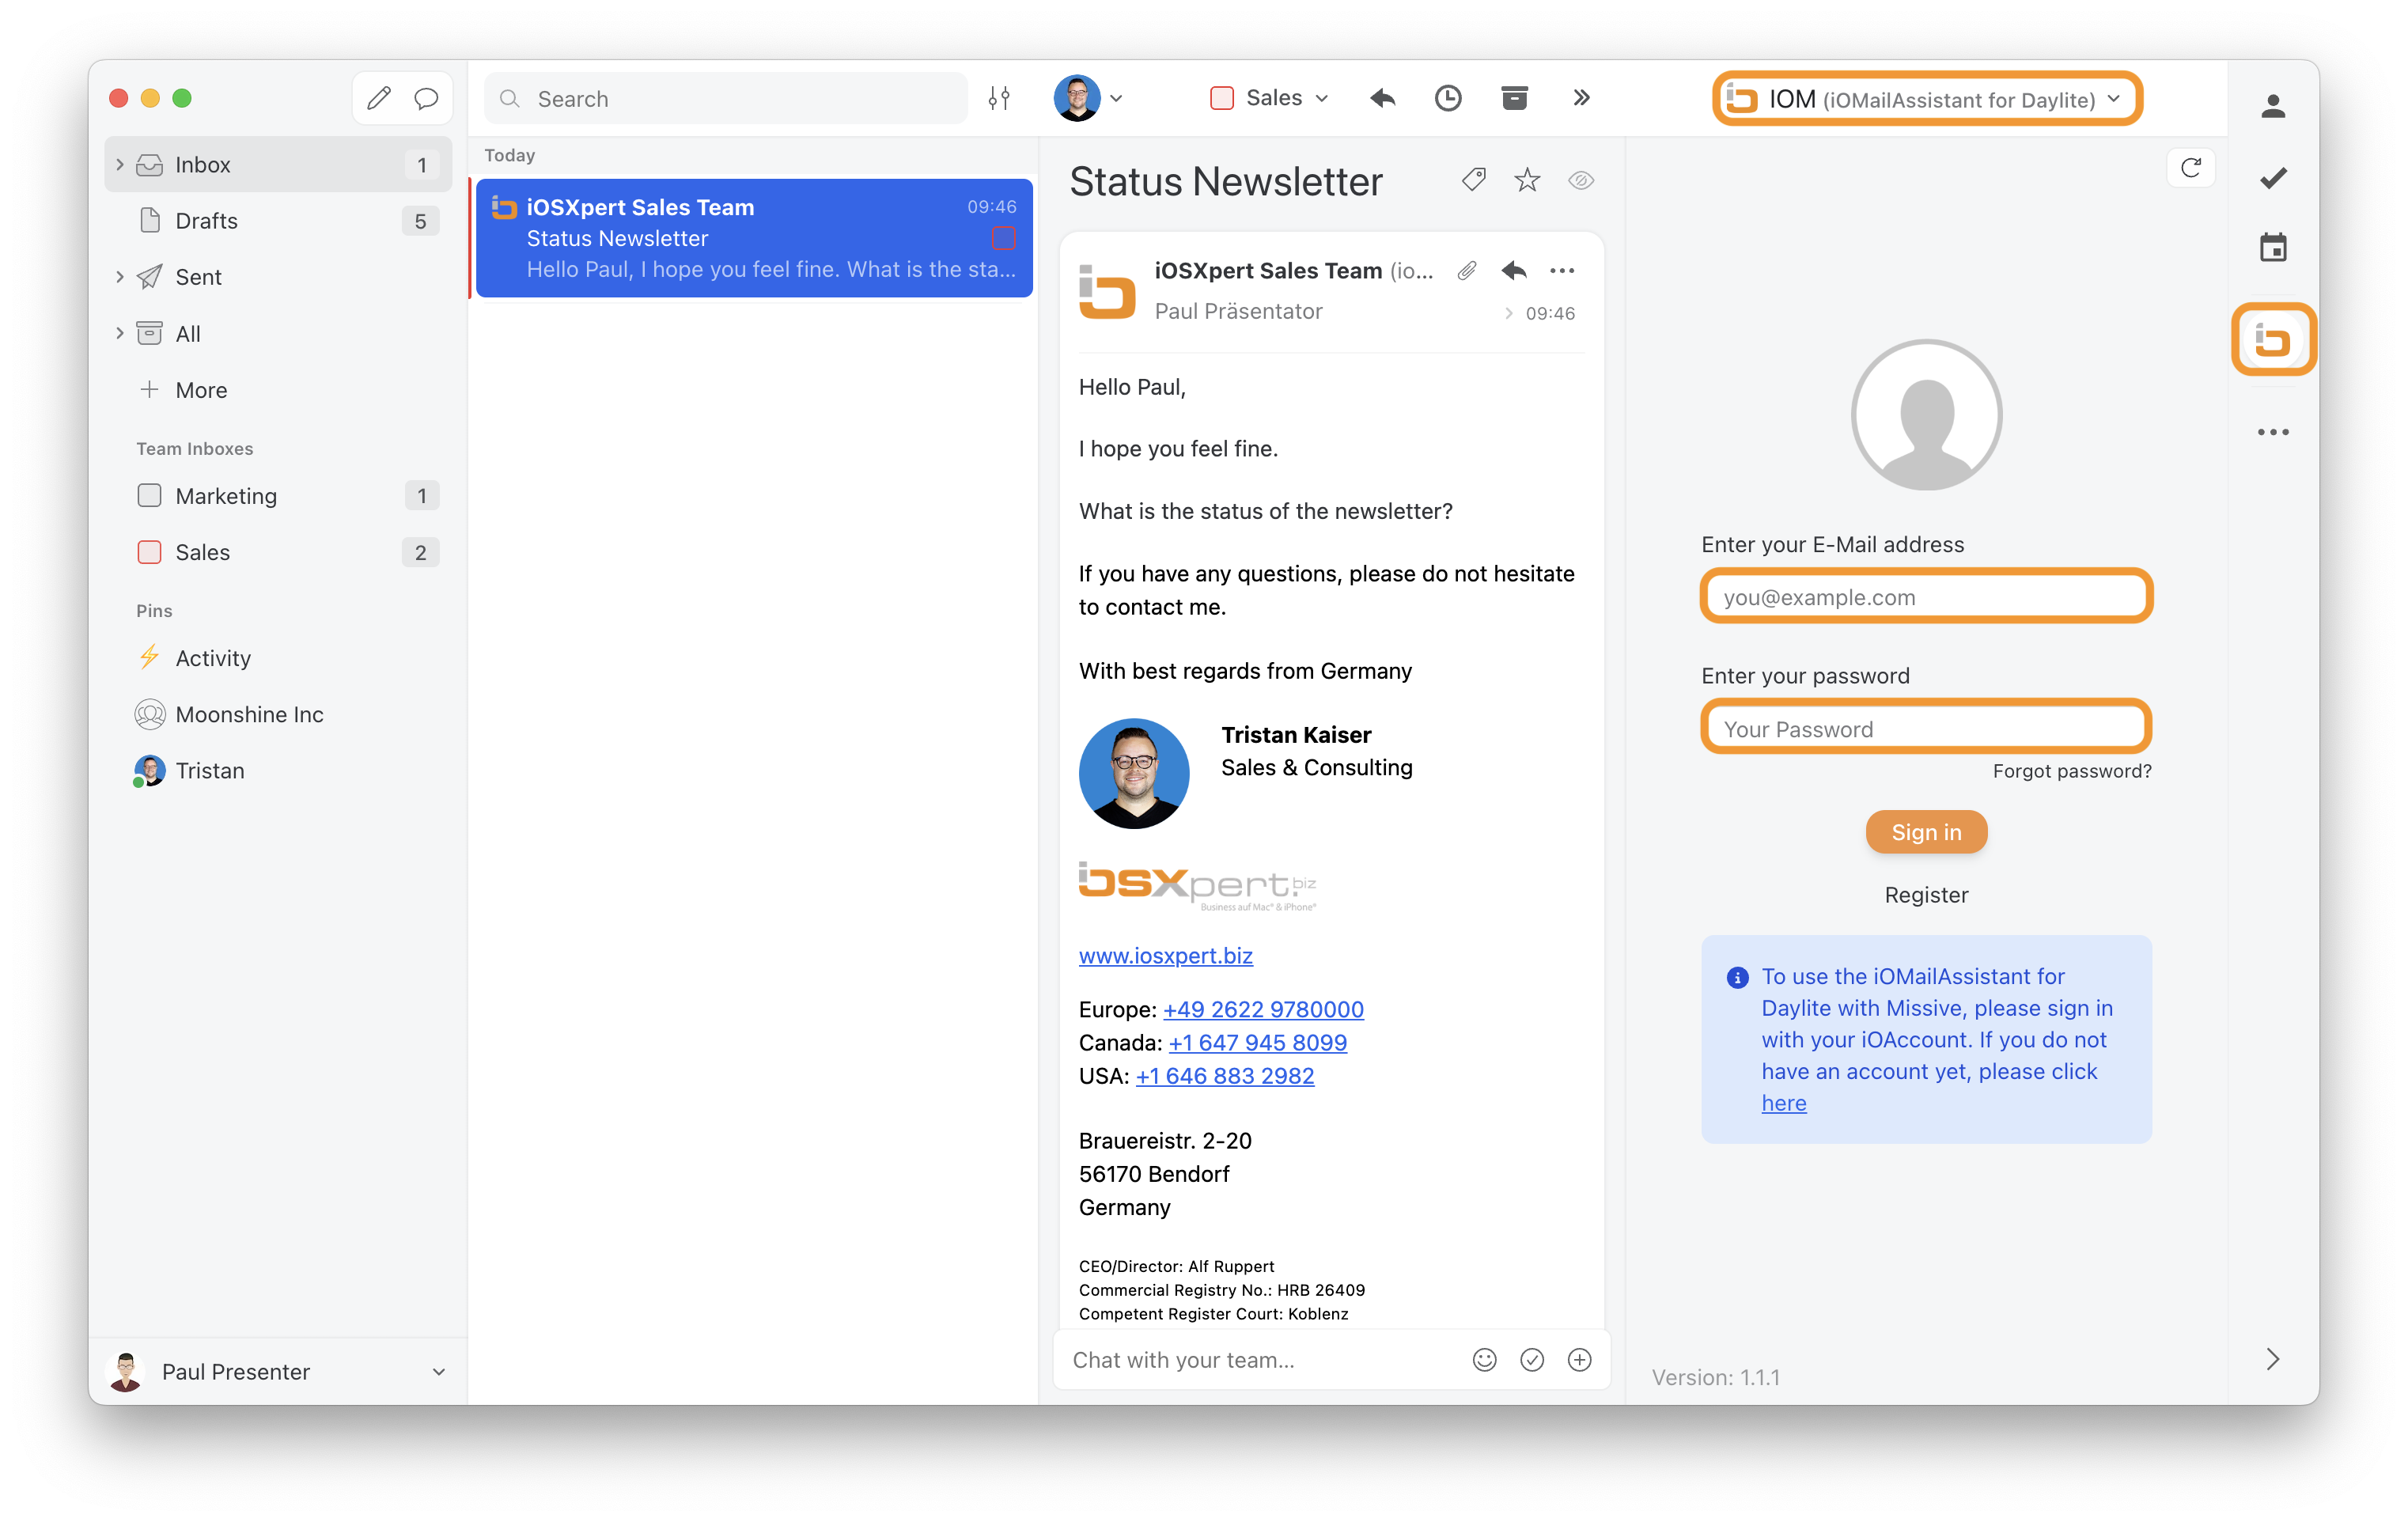Click the Search field
This screenshot has height=1522, width=2408.
726,98
